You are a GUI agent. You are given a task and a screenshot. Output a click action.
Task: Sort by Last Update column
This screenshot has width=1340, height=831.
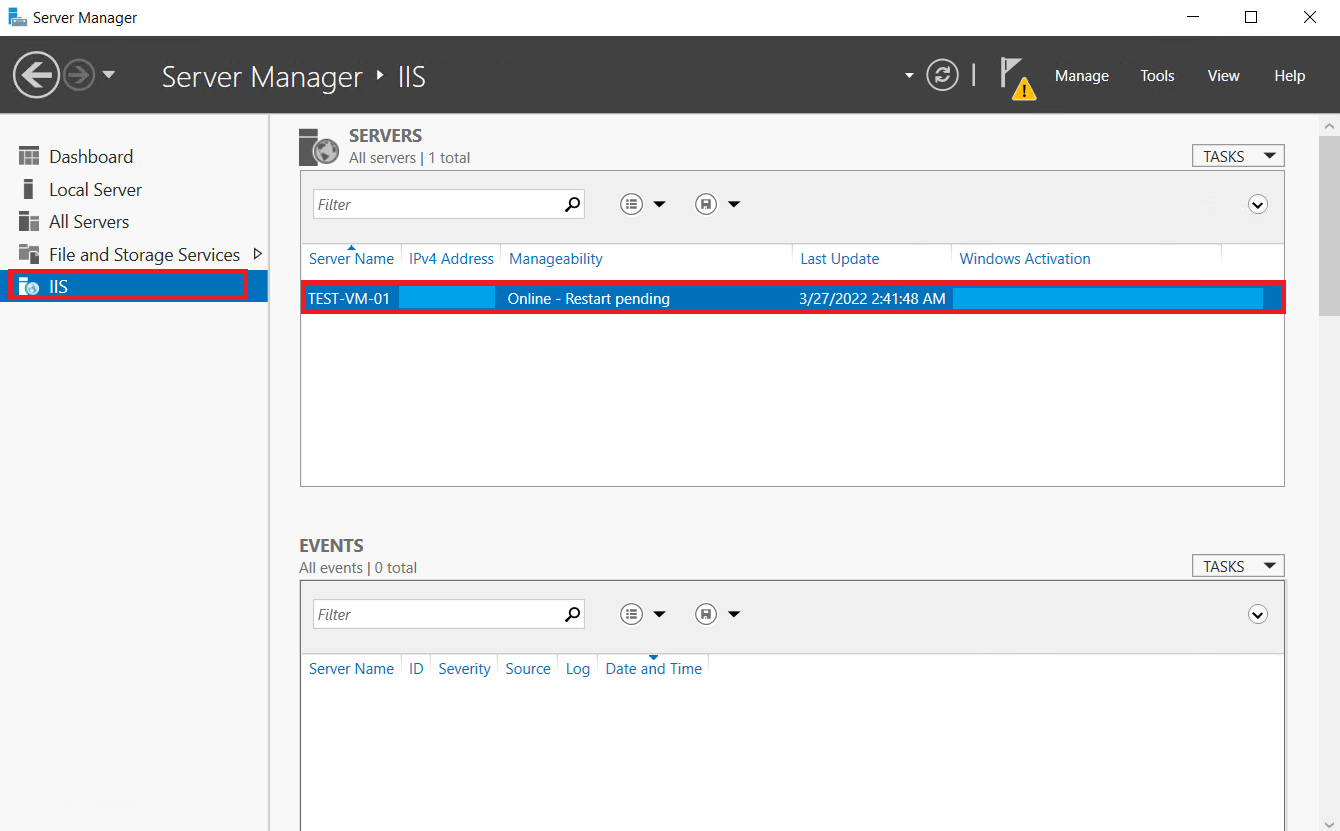[840, 258]
